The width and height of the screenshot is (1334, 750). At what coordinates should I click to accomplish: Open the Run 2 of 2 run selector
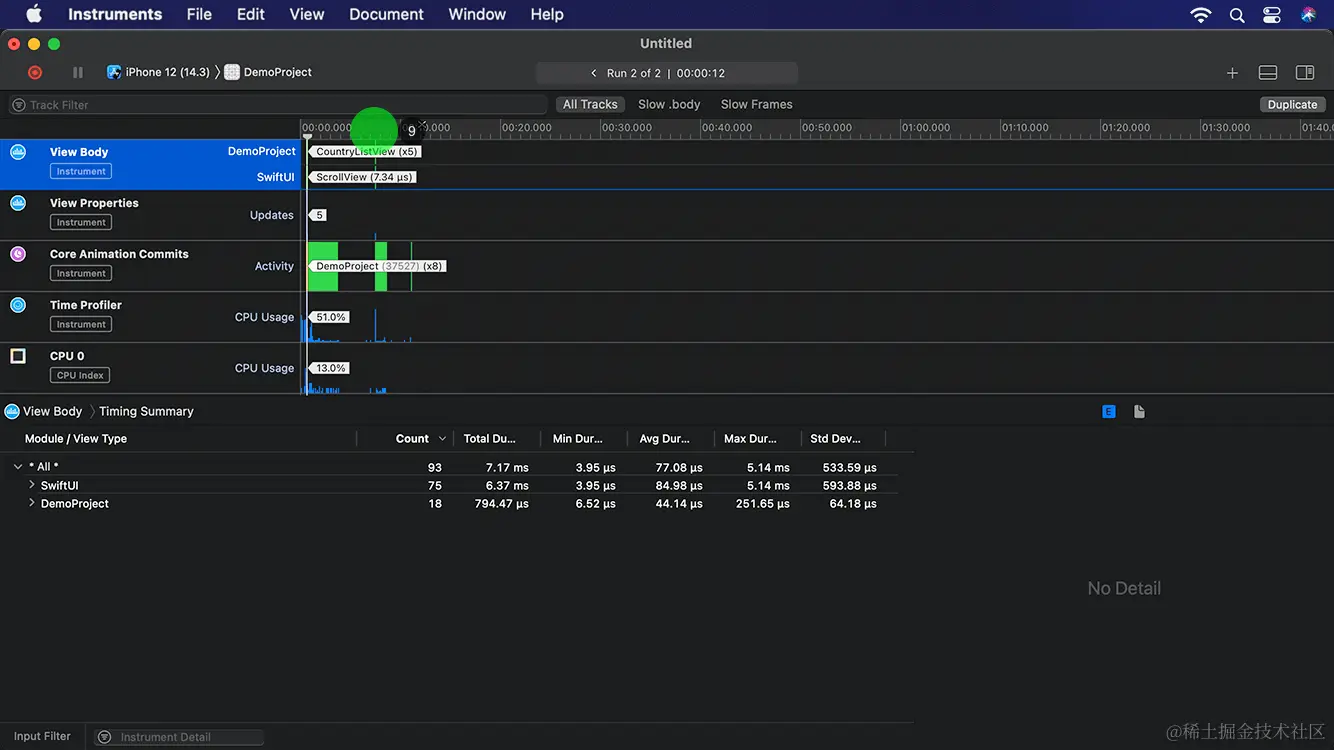(x=666, y=73)
